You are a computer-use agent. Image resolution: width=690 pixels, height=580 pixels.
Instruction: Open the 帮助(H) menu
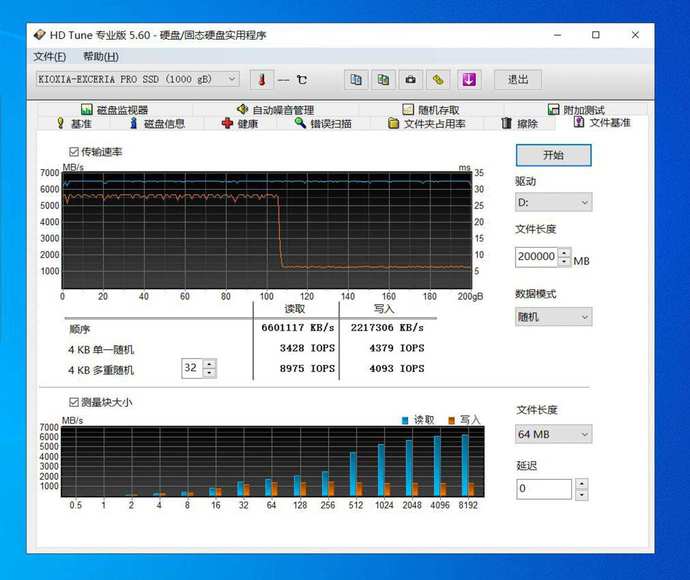(100, 57)
